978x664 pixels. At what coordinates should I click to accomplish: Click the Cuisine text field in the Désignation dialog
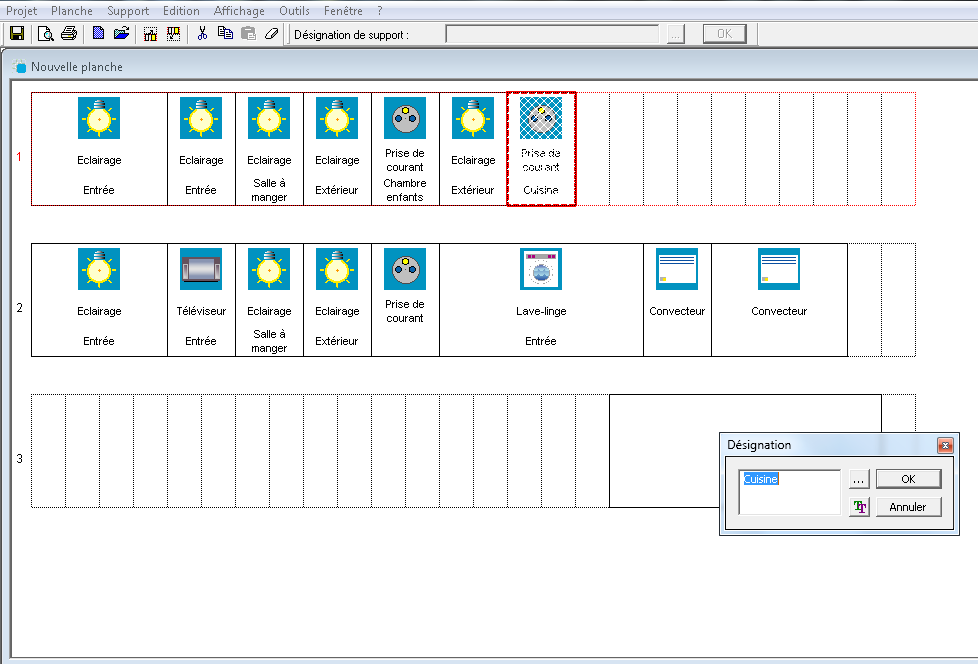[x=790, y=492]
